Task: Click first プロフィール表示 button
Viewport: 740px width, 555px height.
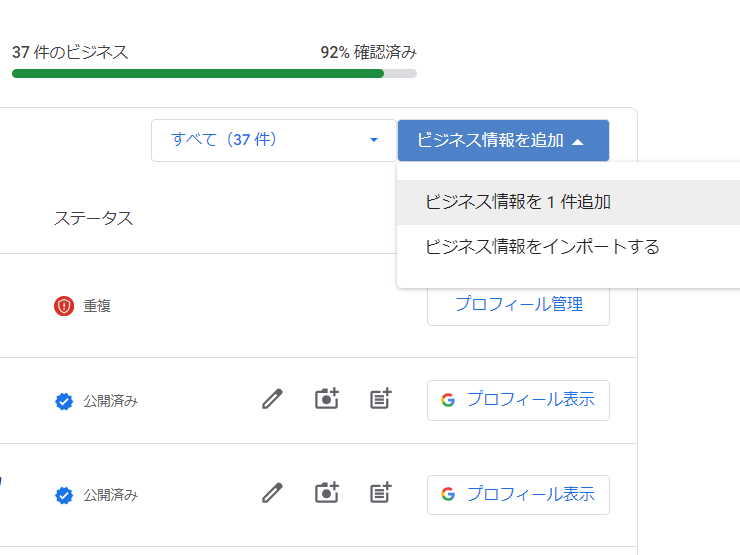Action: (x=518, y=400)
